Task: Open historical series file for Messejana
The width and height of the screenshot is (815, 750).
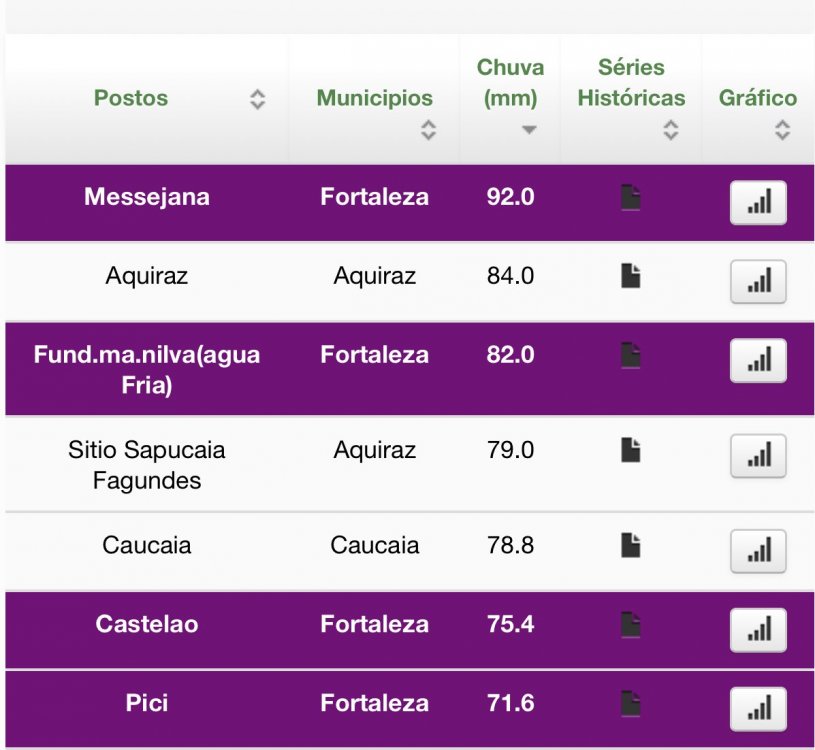Action: point(630,197)
